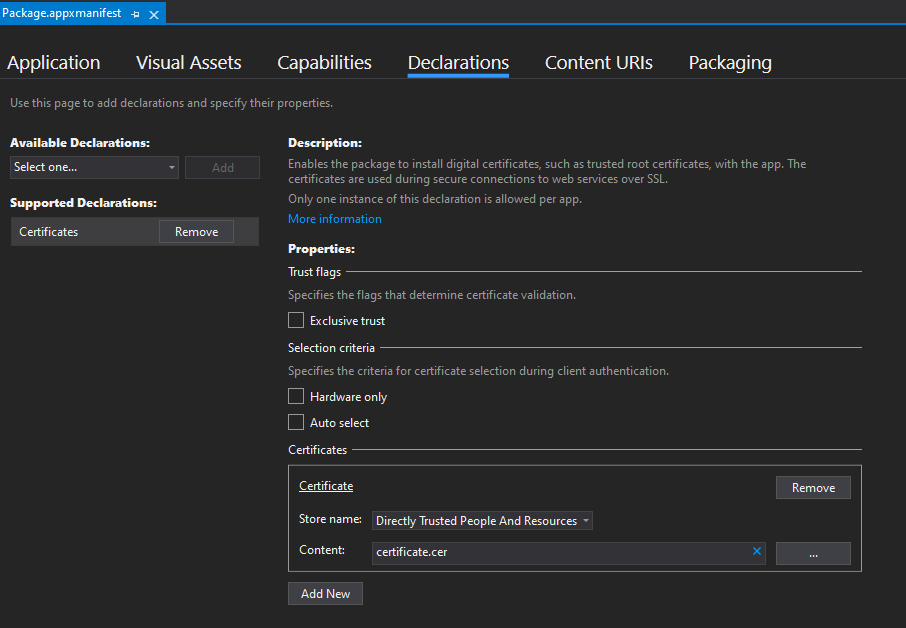Switch to the Application tab
This screenshot has width=906, height=628.
tap(54, 63)
